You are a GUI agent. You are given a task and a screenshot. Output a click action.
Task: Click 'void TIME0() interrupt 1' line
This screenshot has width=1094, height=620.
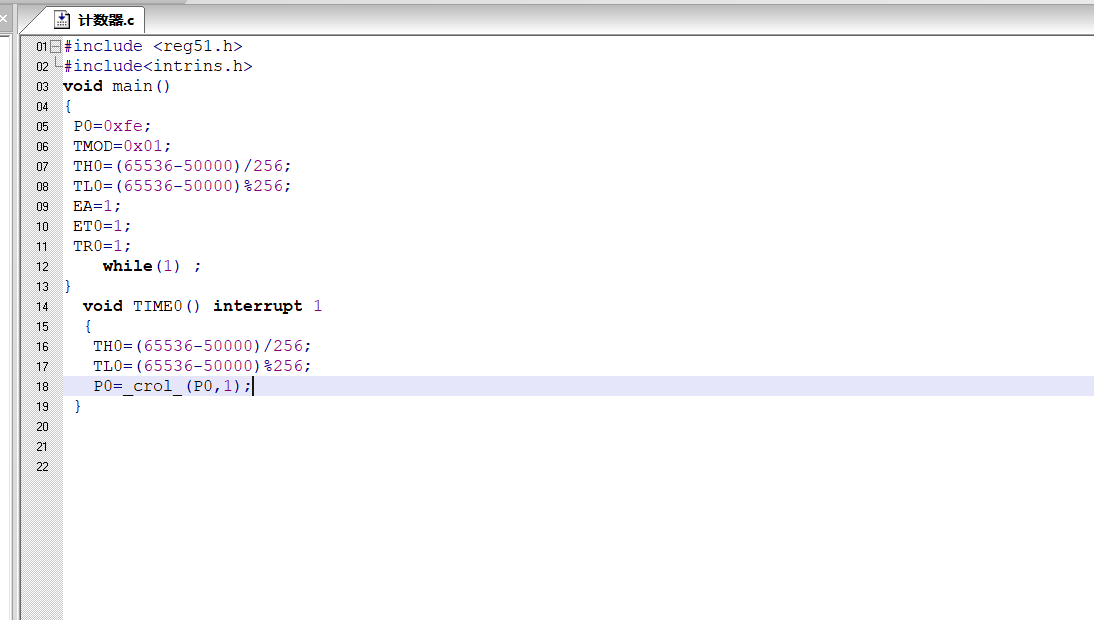(202, 306)
